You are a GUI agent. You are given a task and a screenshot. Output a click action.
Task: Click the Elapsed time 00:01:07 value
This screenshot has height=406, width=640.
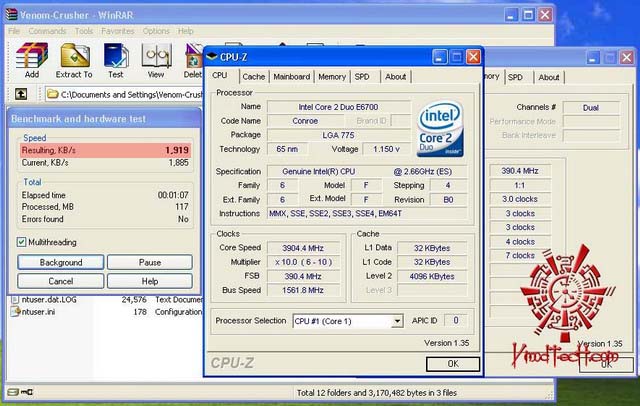click(173, 195)
